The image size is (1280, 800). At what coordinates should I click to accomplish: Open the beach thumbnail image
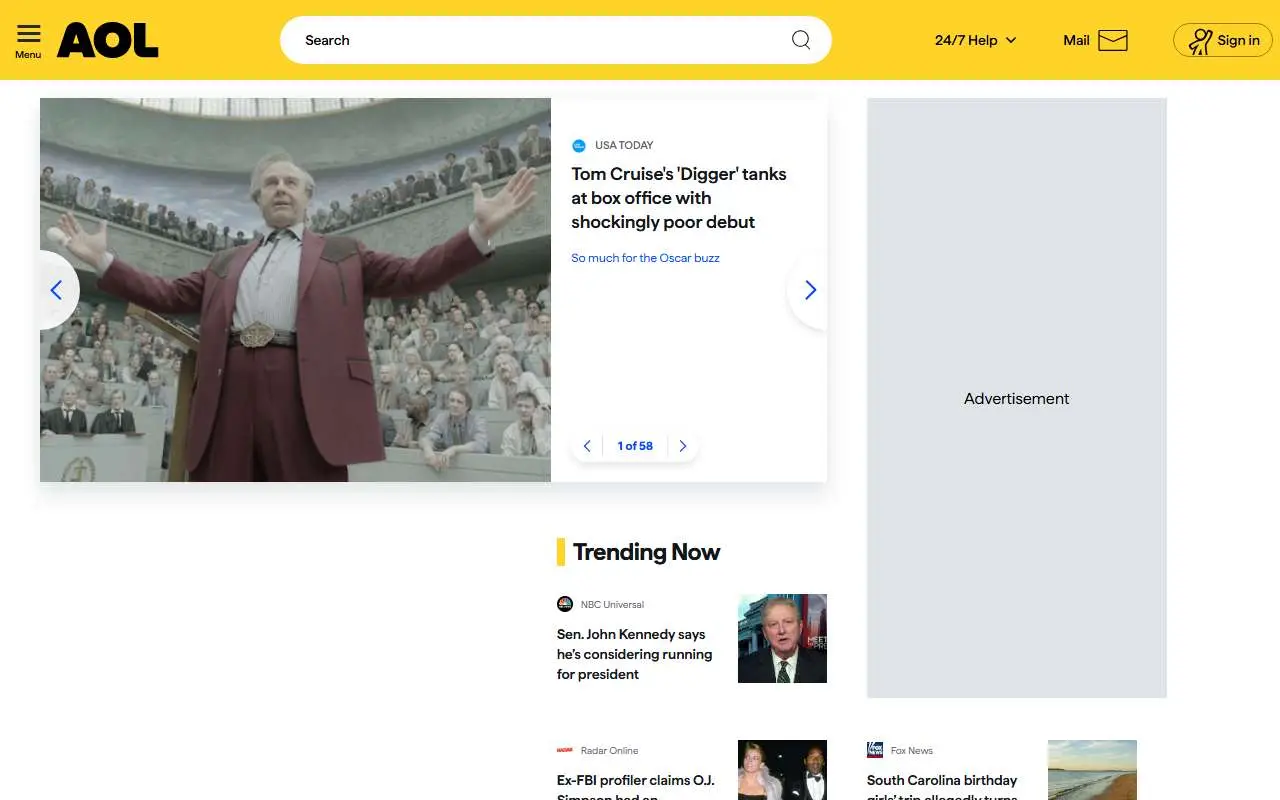point(1092,770)
